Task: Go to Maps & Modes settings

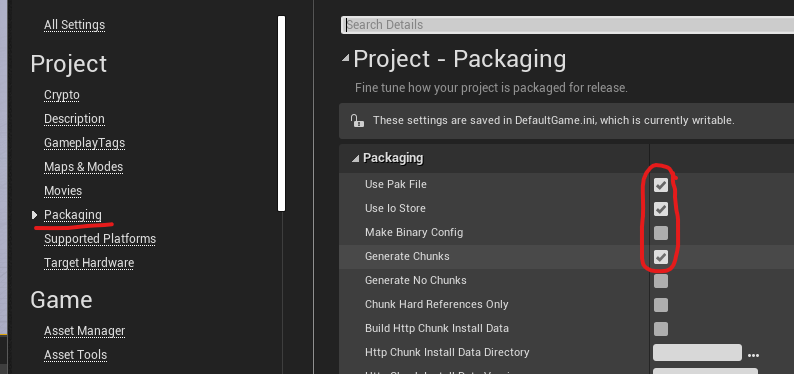Action: 83,167
